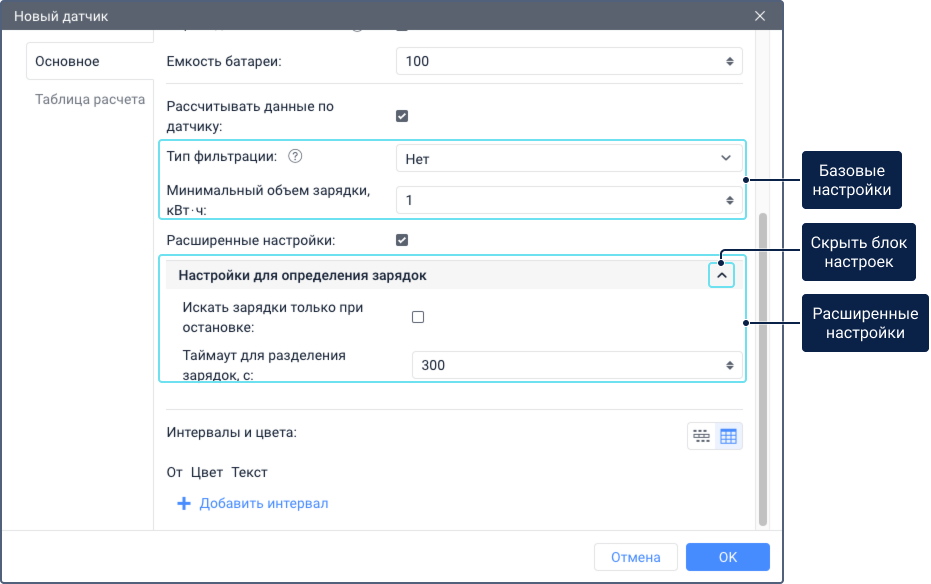Enable Искать зарядки только при остановке
The image size is (931, 584).
tap(418, 317)
